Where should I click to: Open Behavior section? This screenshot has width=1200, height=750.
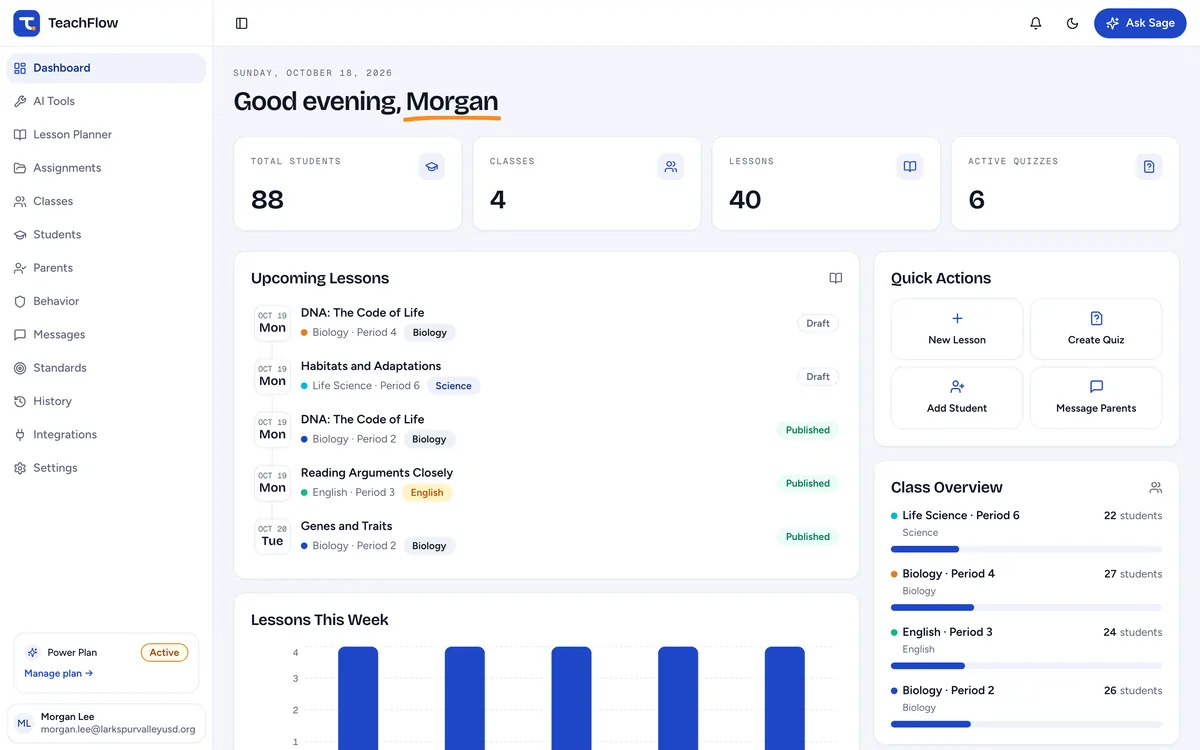(106, 301)
